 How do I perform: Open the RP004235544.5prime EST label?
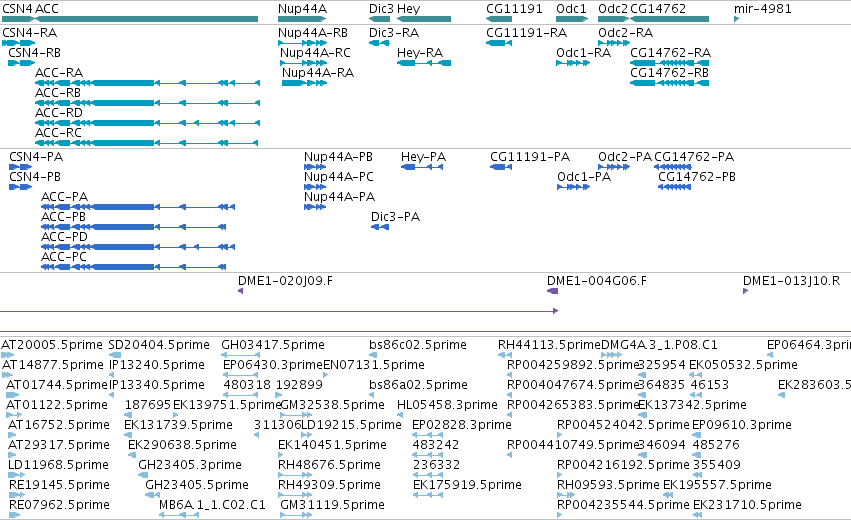623,505
